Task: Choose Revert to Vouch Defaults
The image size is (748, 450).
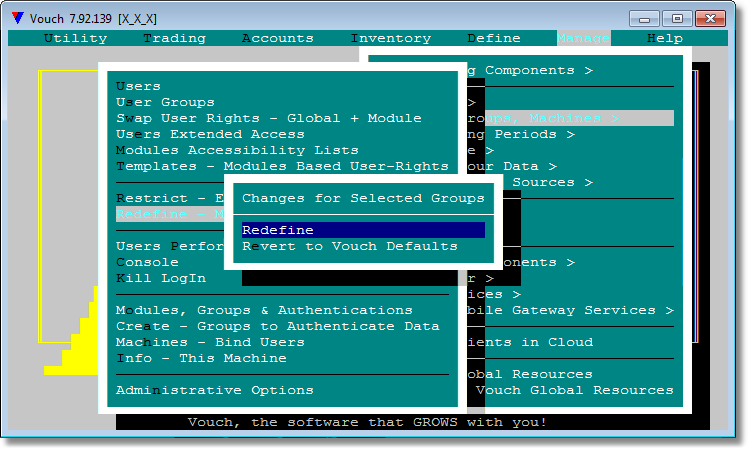Action: point(350,246)
